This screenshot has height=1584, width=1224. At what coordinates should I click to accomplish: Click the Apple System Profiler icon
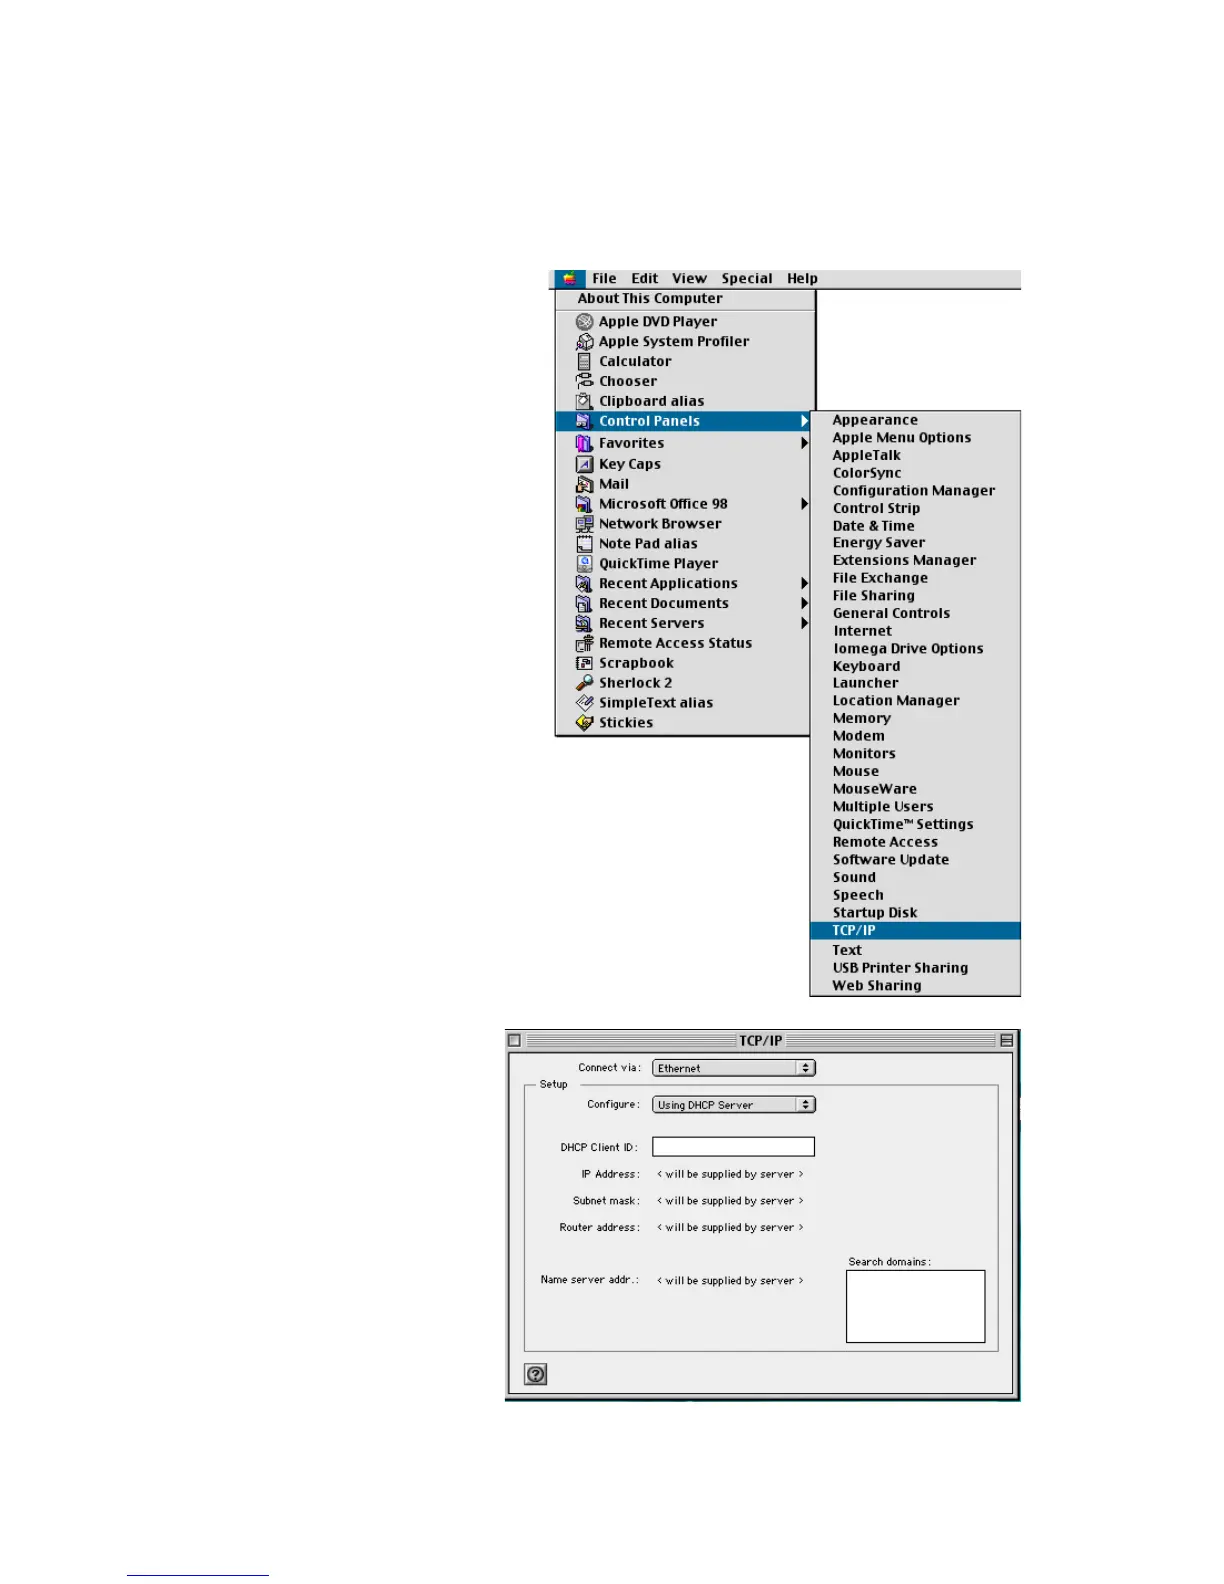585,341
